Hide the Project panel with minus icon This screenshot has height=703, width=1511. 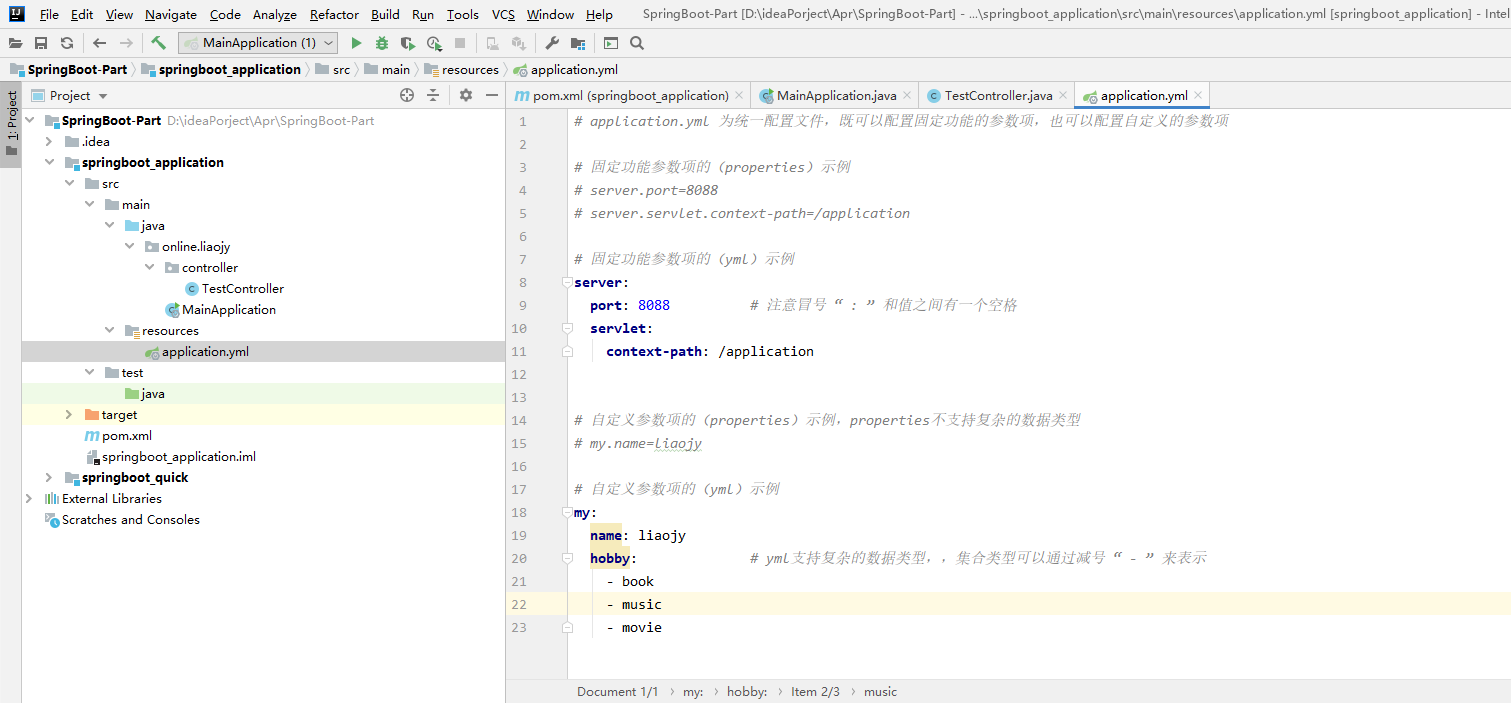[492, 95]
